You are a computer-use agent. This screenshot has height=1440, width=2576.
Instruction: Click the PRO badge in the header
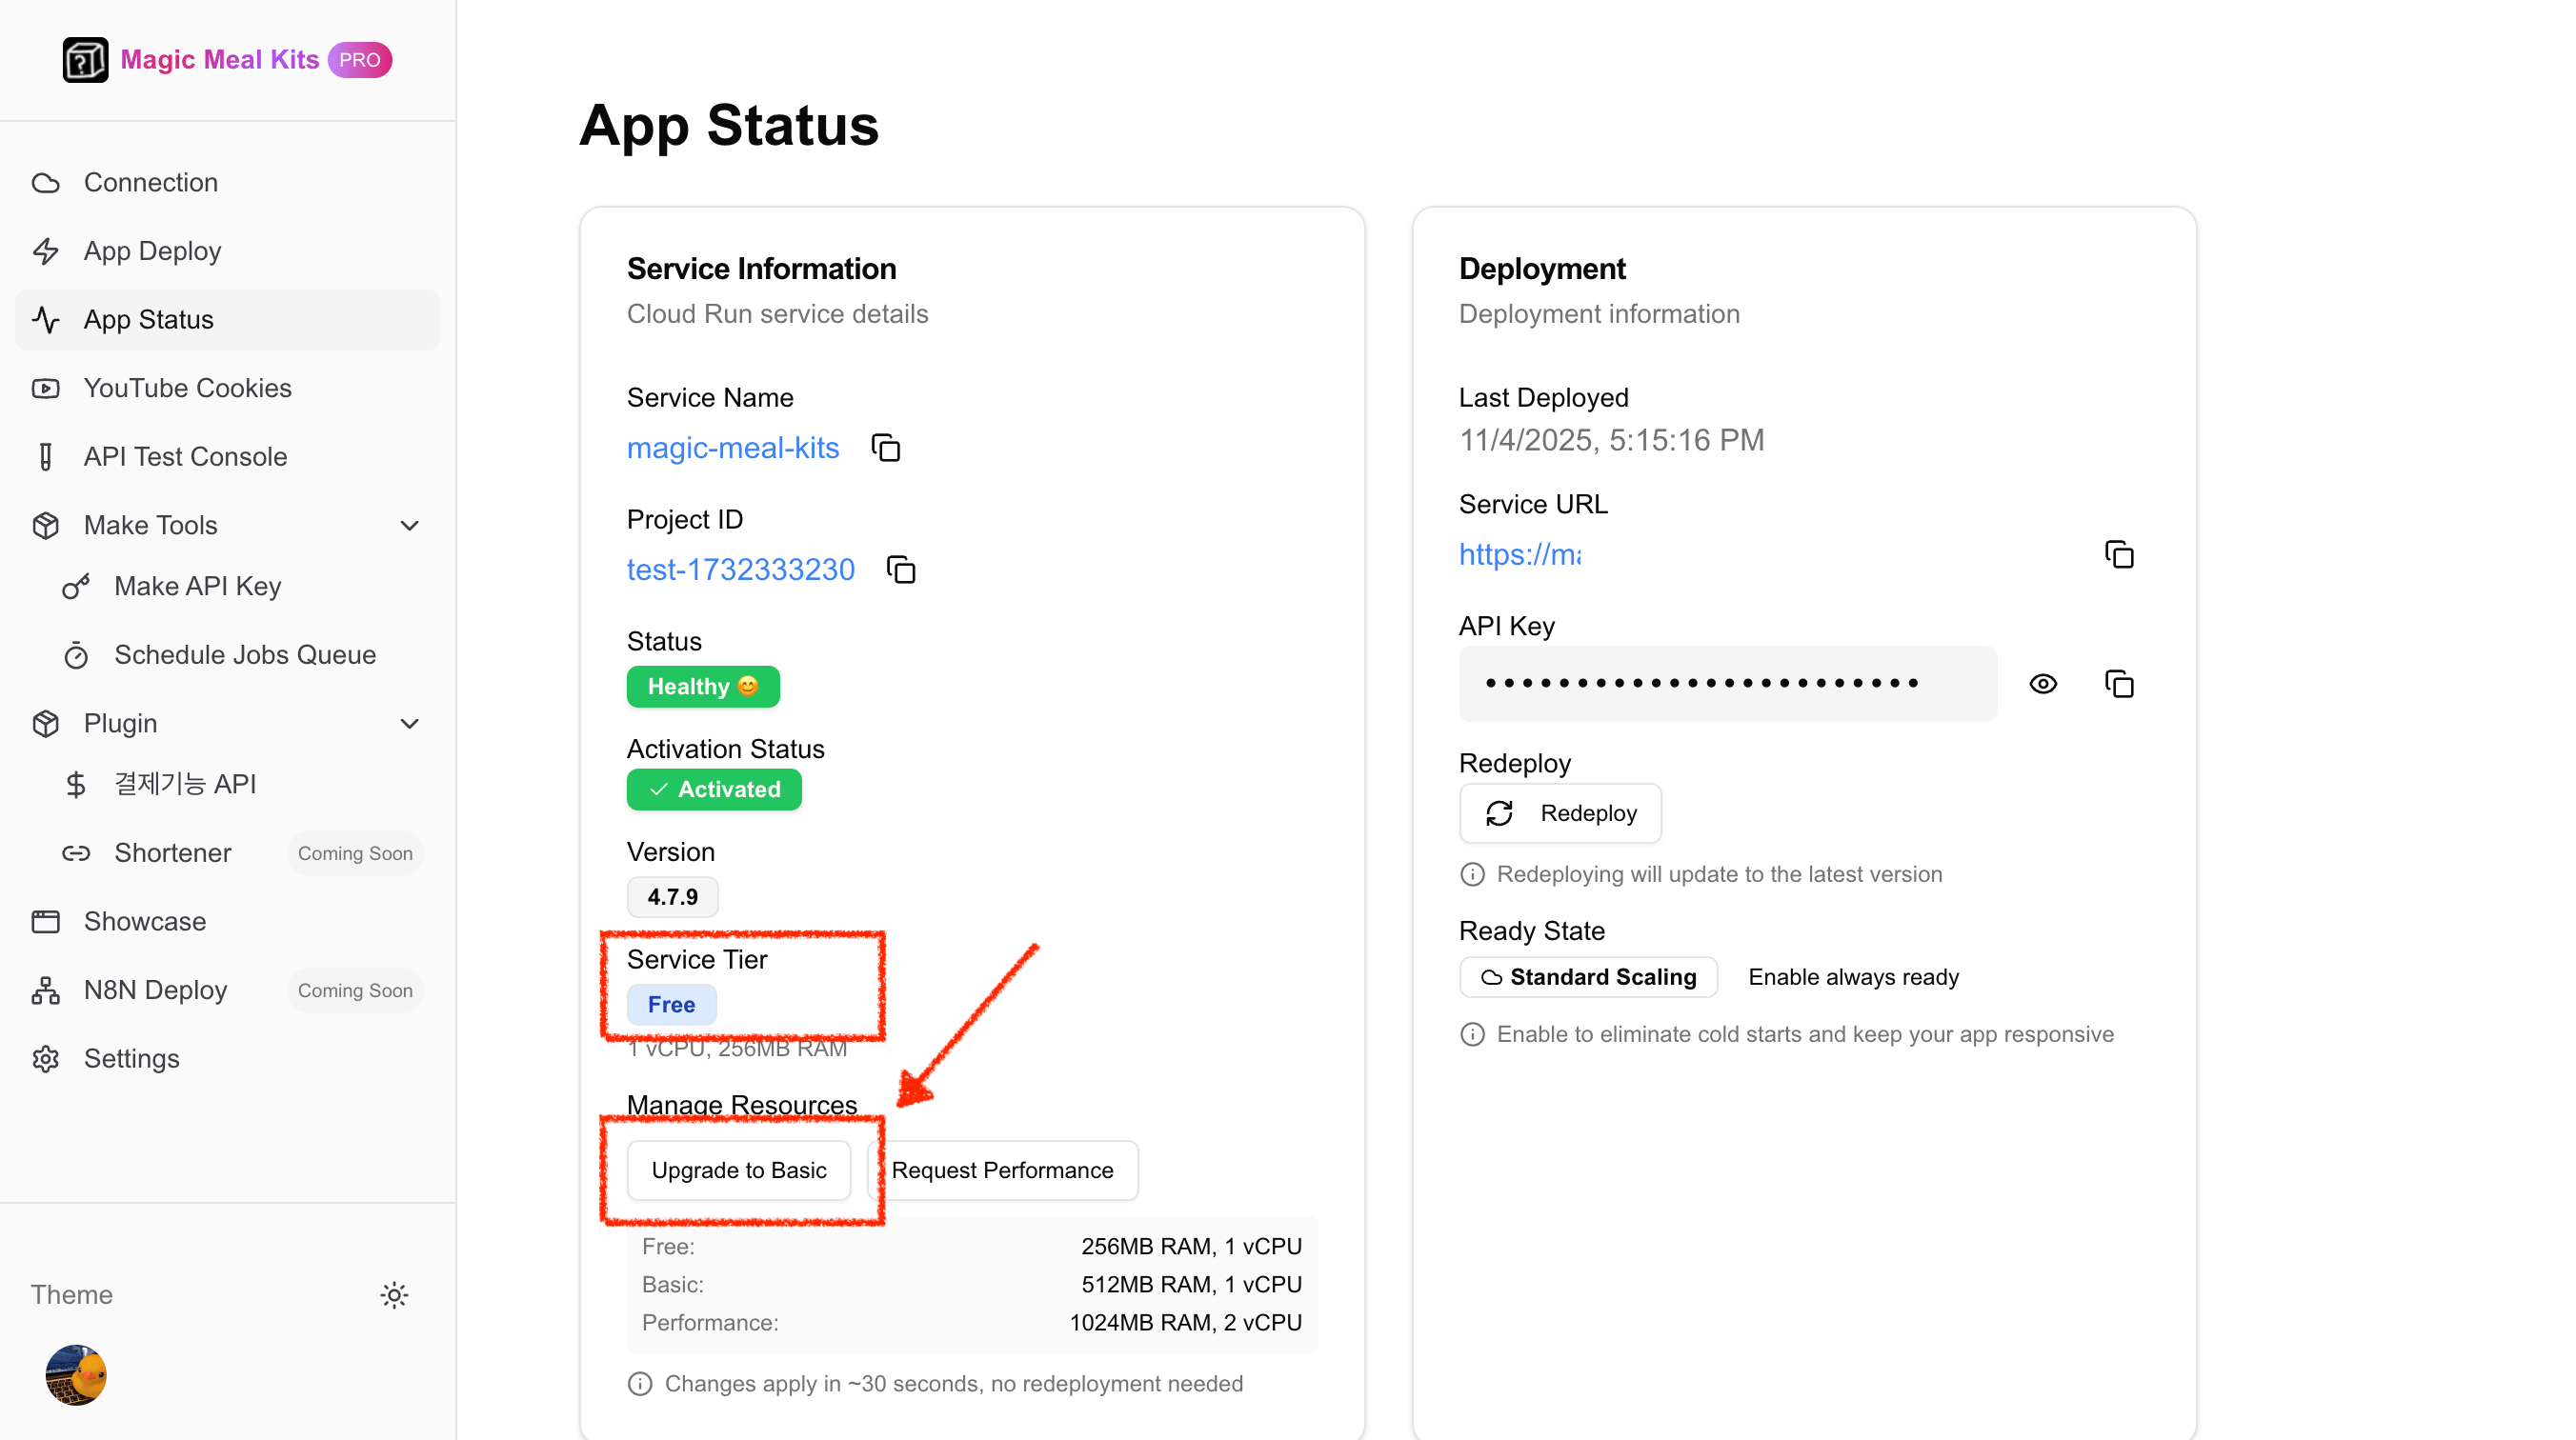tap(360, 60)
